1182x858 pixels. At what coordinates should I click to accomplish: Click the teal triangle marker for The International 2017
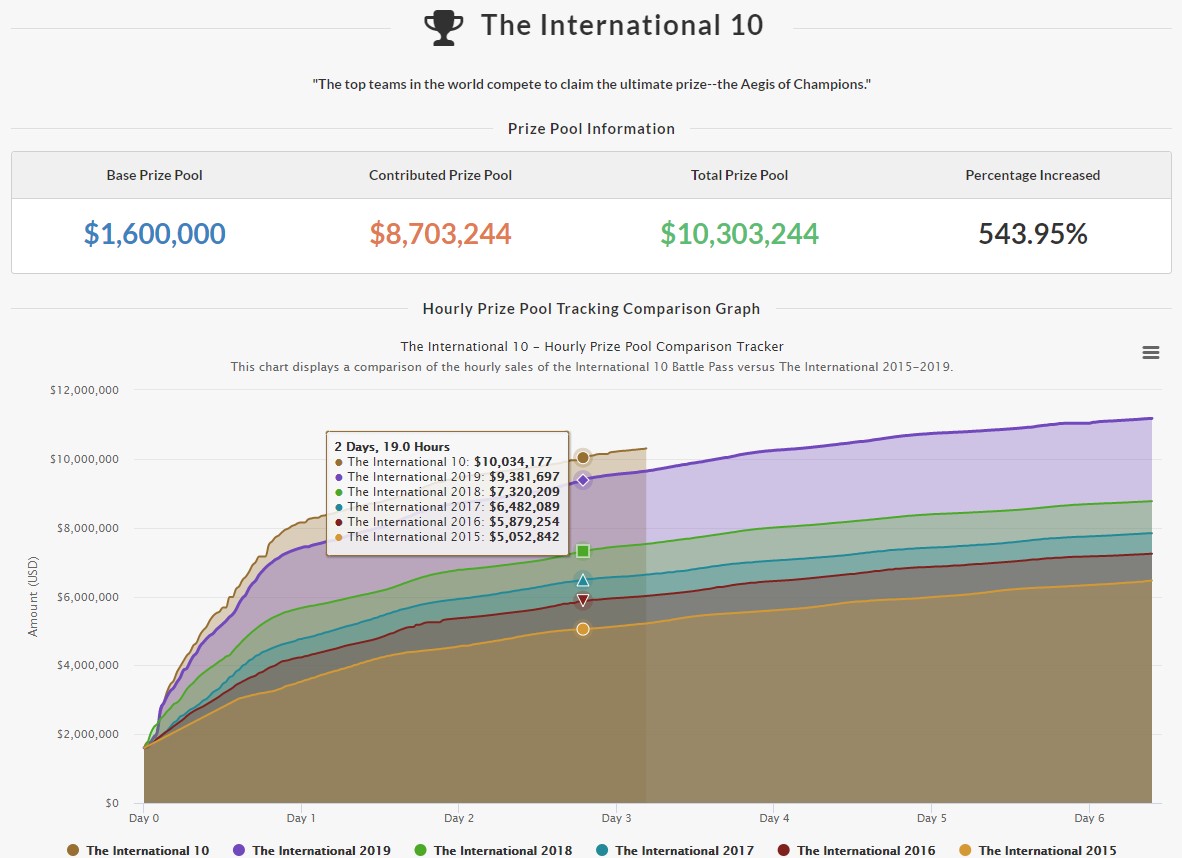point(583,578)
